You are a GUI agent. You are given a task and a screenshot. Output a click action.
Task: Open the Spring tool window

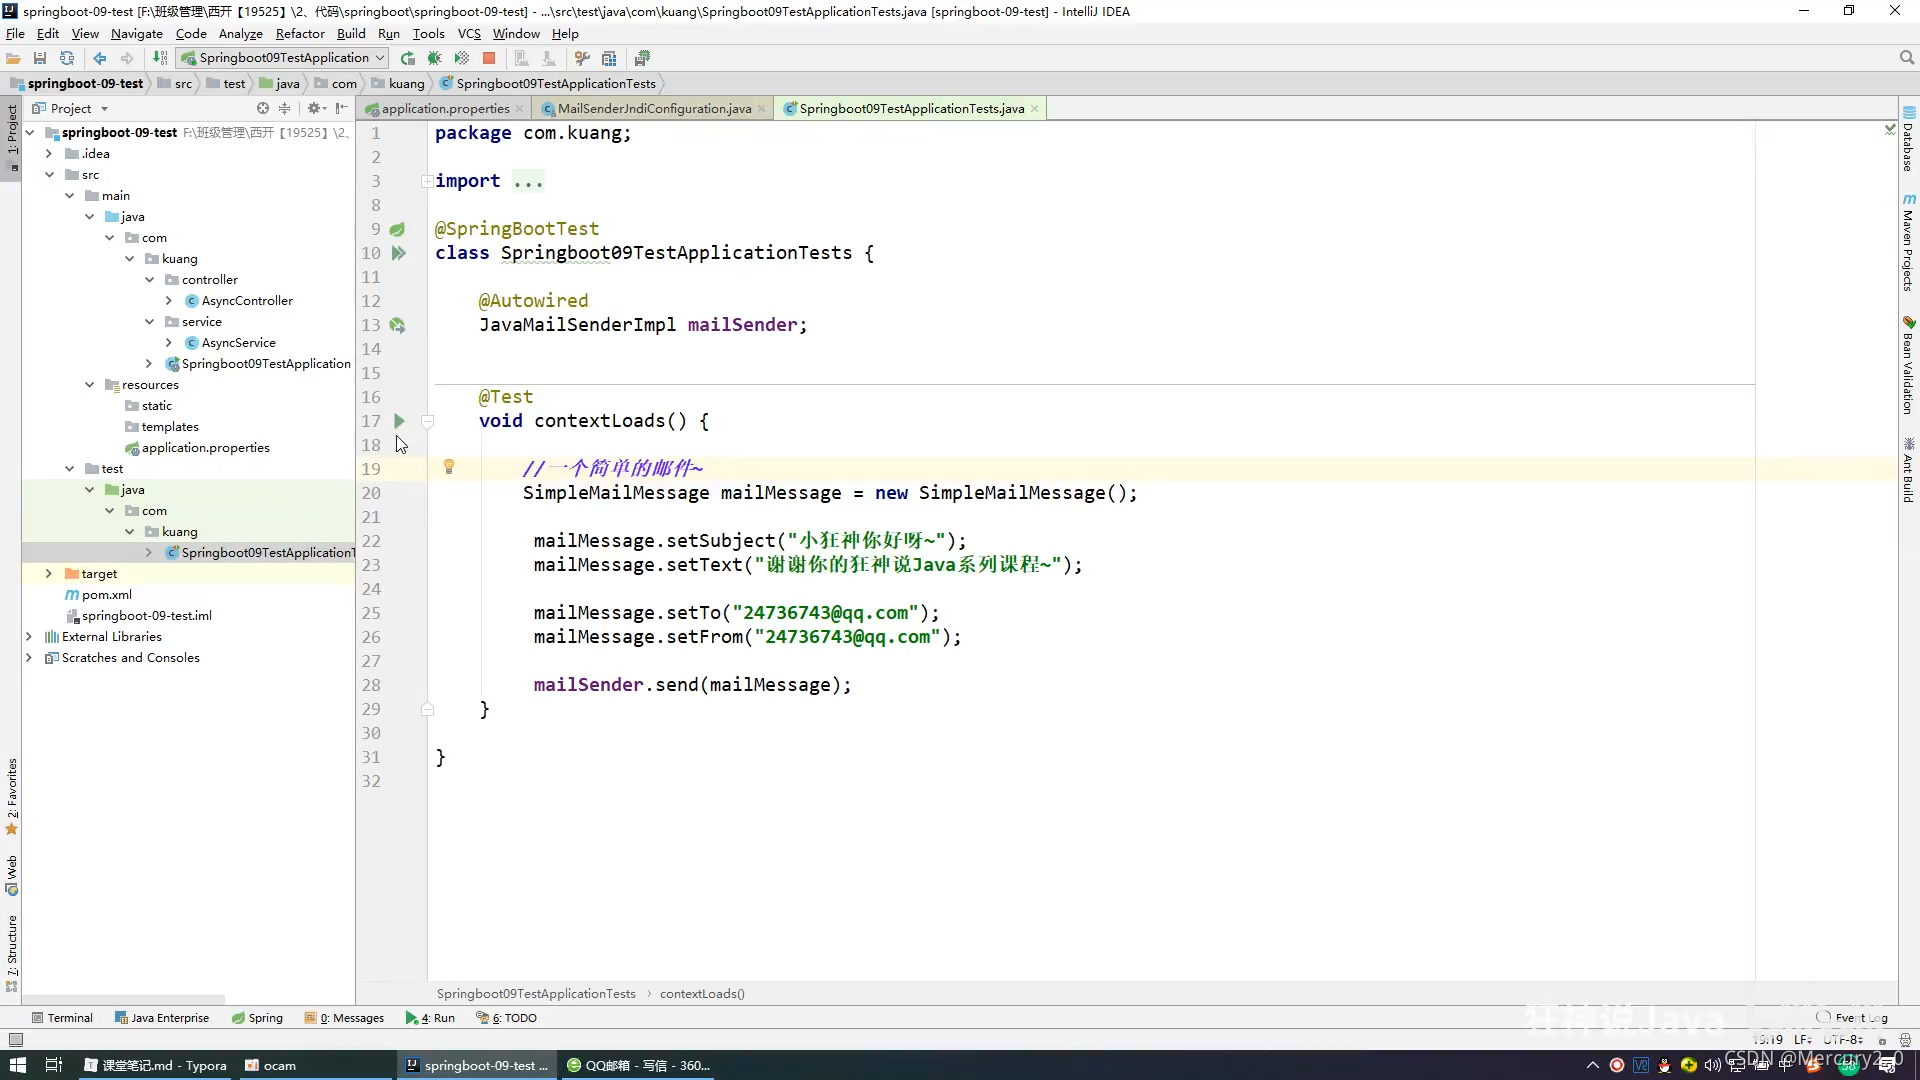257,1018
